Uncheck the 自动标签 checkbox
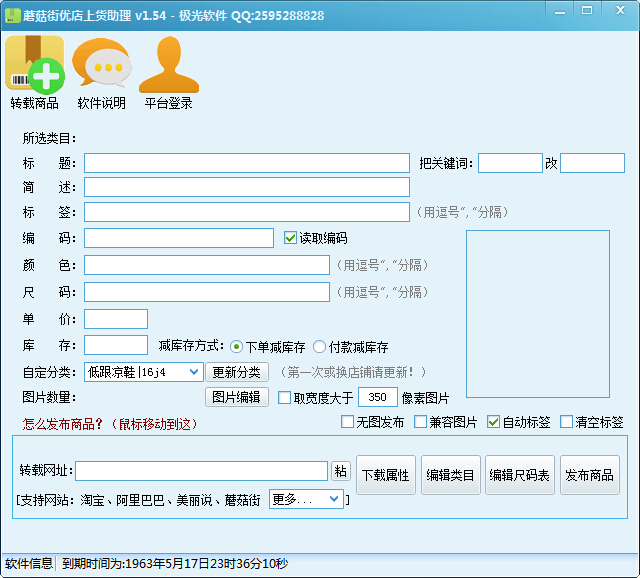Image resolution: width=640 pixels, height=578 pixels. (494, 422)
